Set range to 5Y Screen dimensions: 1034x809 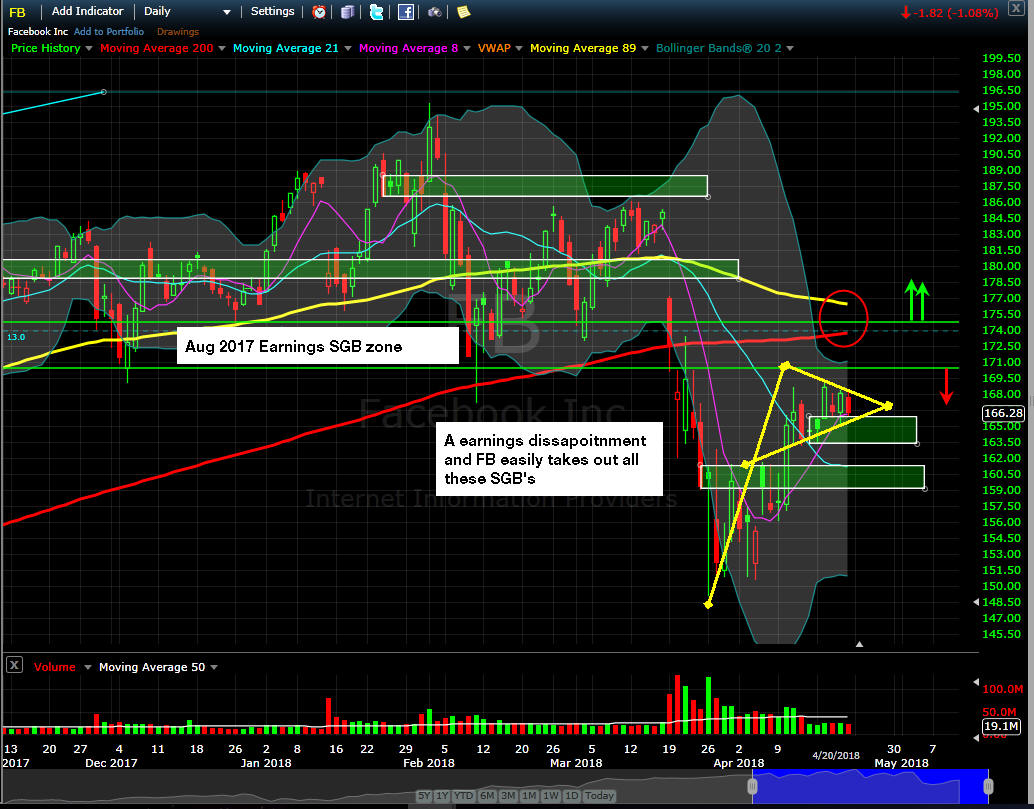coord(424,796)
